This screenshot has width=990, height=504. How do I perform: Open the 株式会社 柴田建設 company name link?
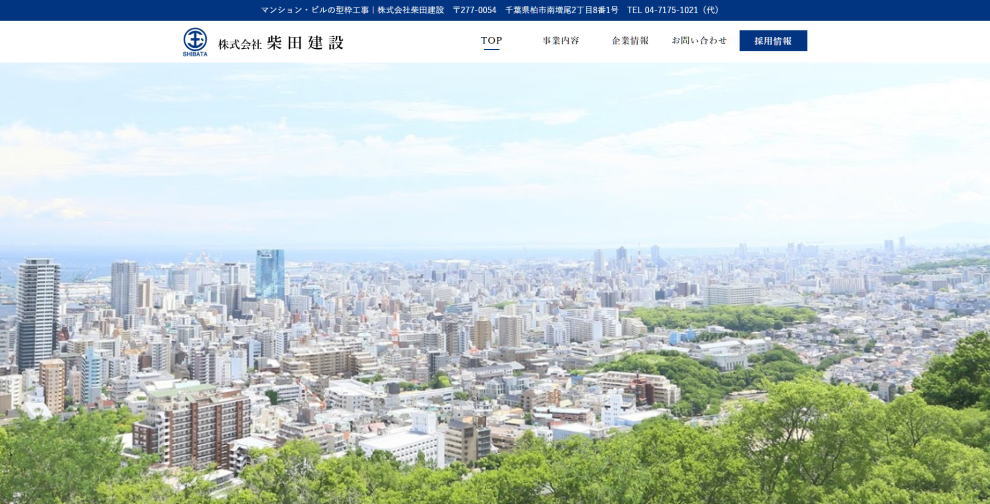coord(281,43)
